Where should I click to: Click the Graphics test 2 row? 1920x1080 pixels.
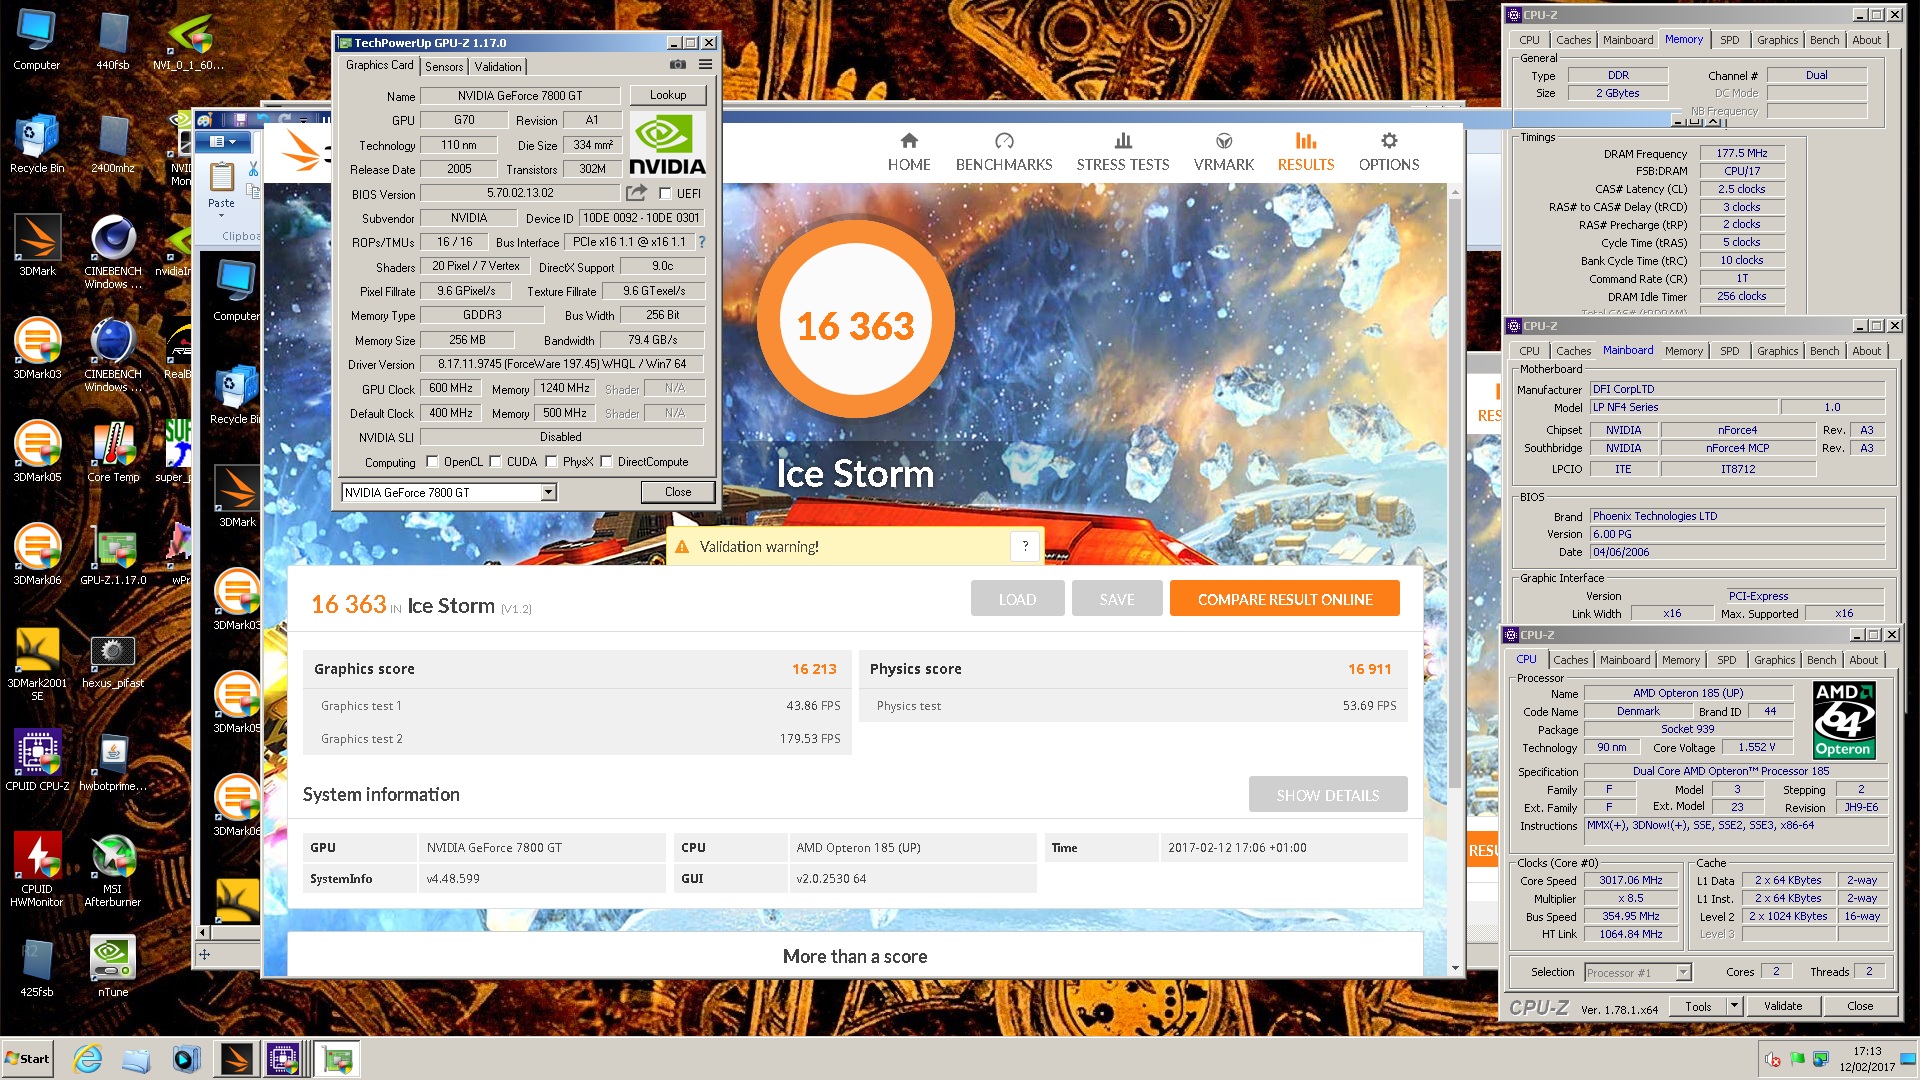(578, 738)
